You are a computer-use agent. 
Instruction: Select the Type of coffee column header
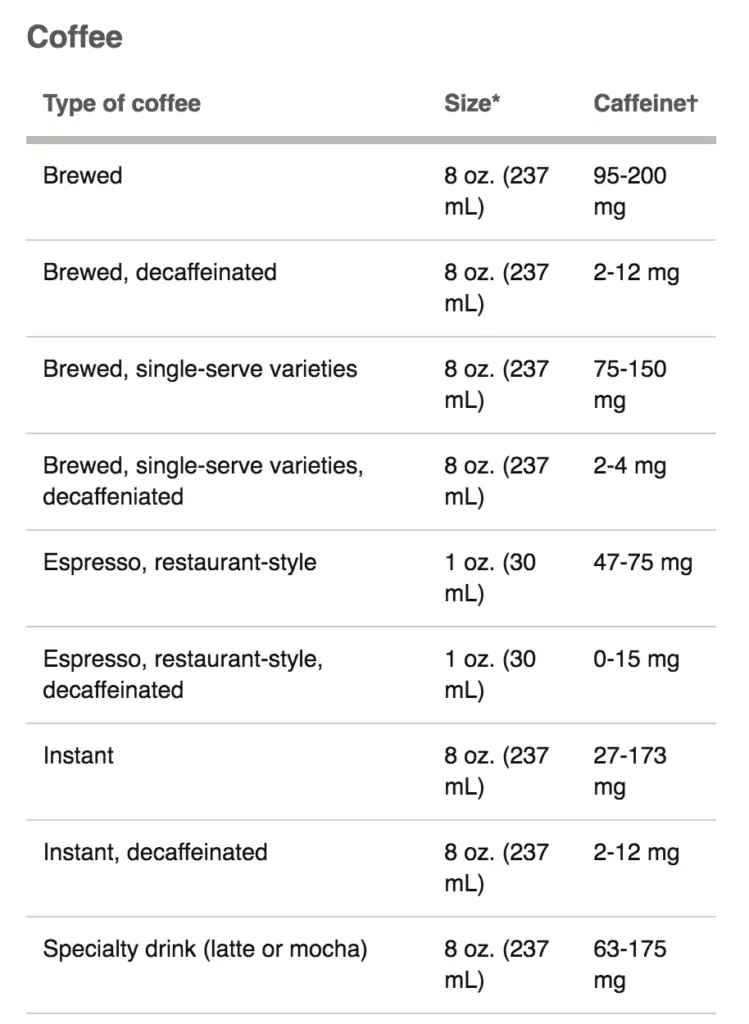tap(121, 103)
